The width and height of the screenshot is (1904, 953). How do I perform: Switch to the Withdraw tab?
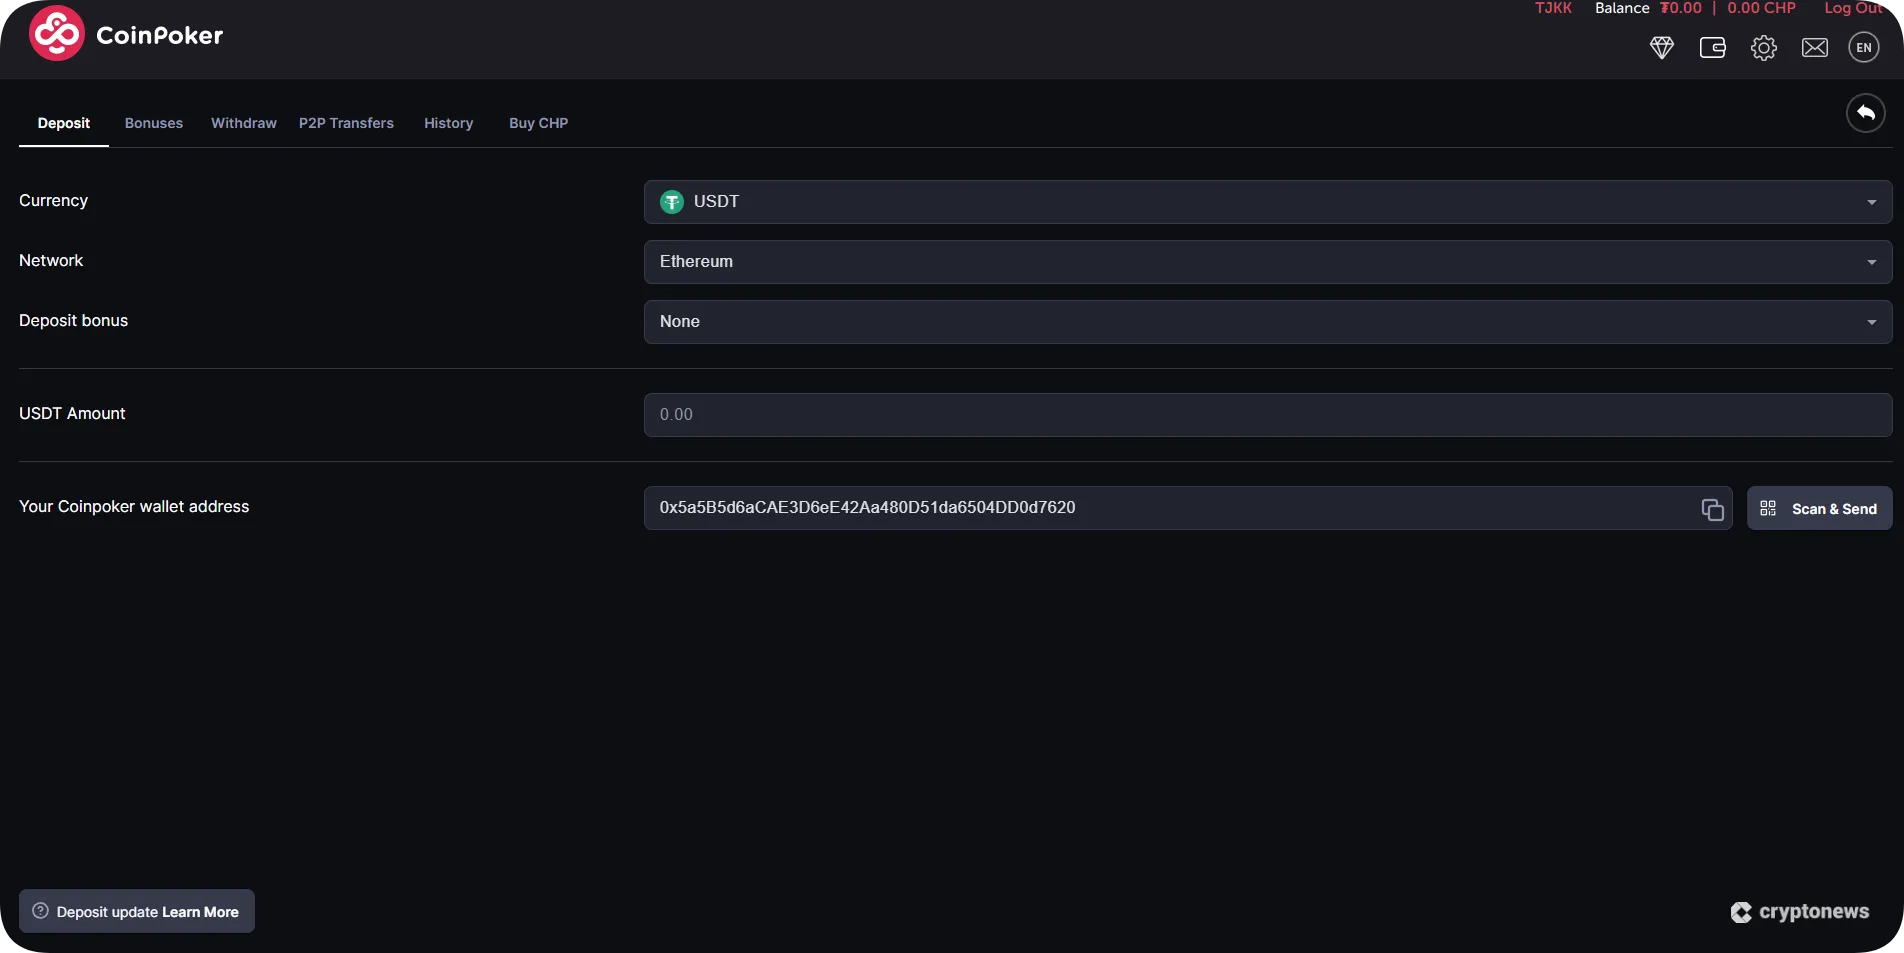click(243, 122)
